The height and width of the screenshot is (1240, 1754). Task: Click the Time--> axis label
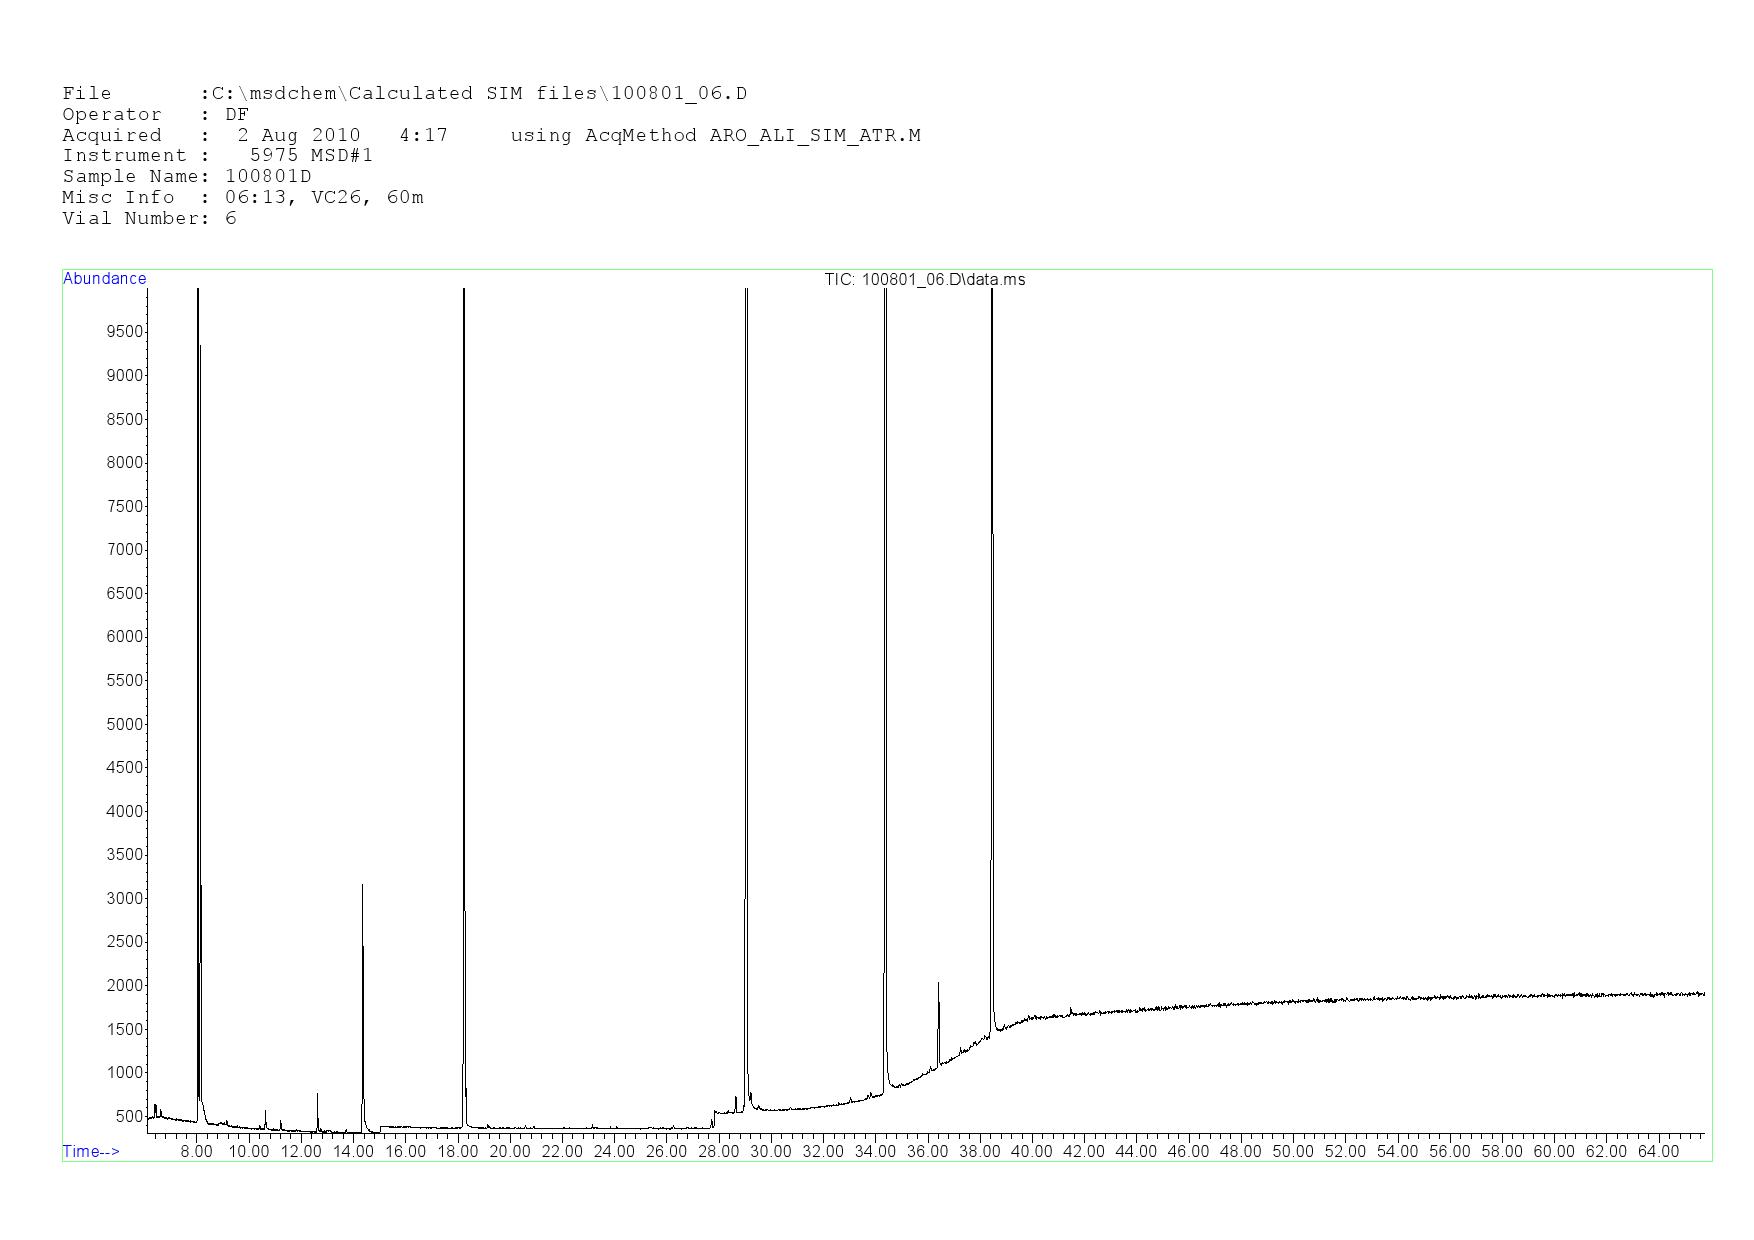91,1151
